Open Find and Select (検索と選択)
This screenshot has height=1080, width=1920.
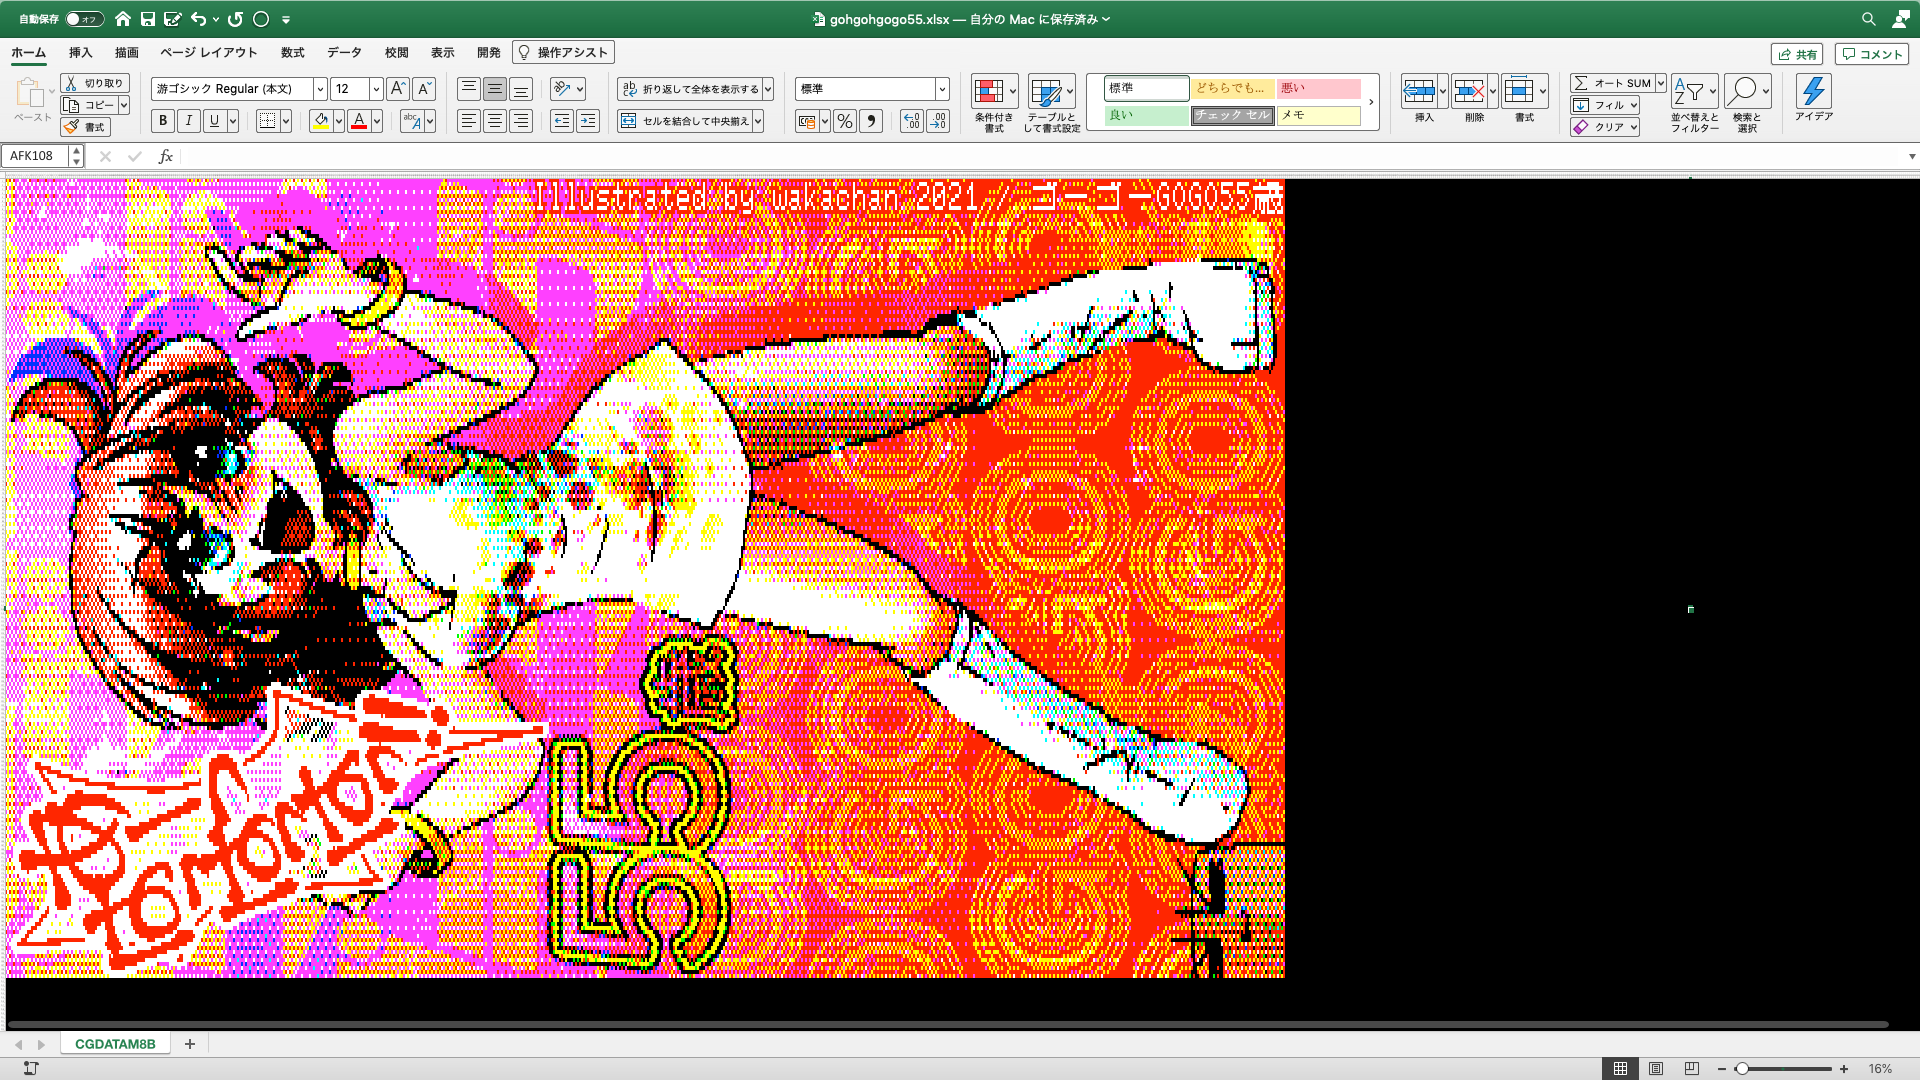[1747, 104]
